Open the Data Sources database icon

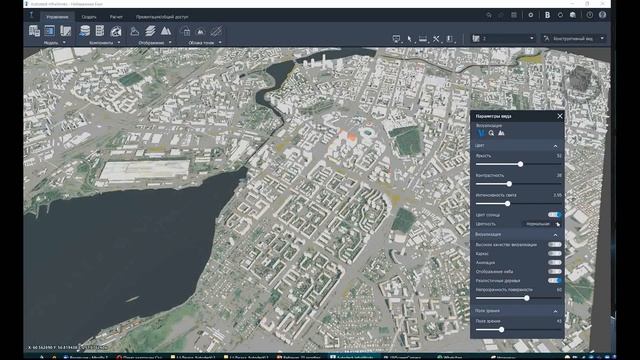coord(85,31)
